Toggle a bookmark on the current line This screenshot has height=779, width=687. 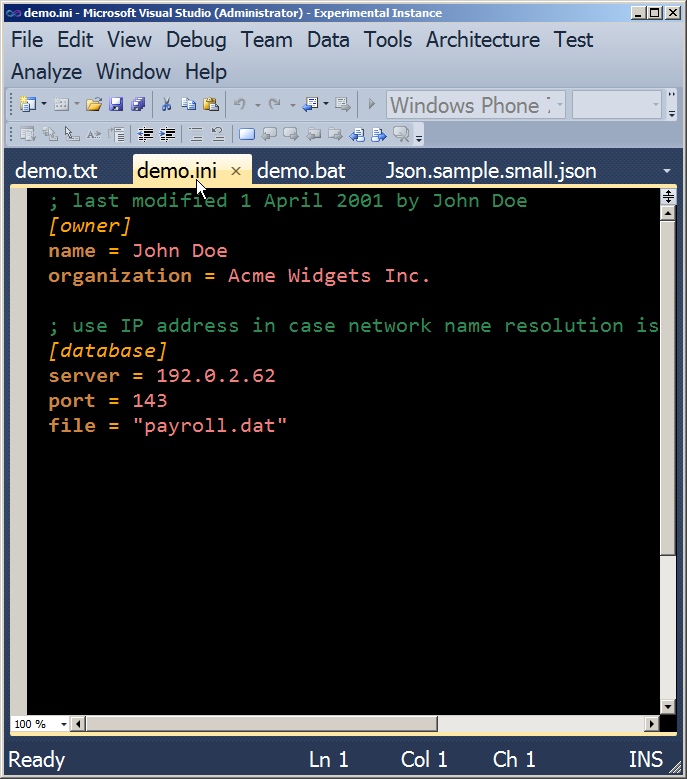[x=247, y=134]
